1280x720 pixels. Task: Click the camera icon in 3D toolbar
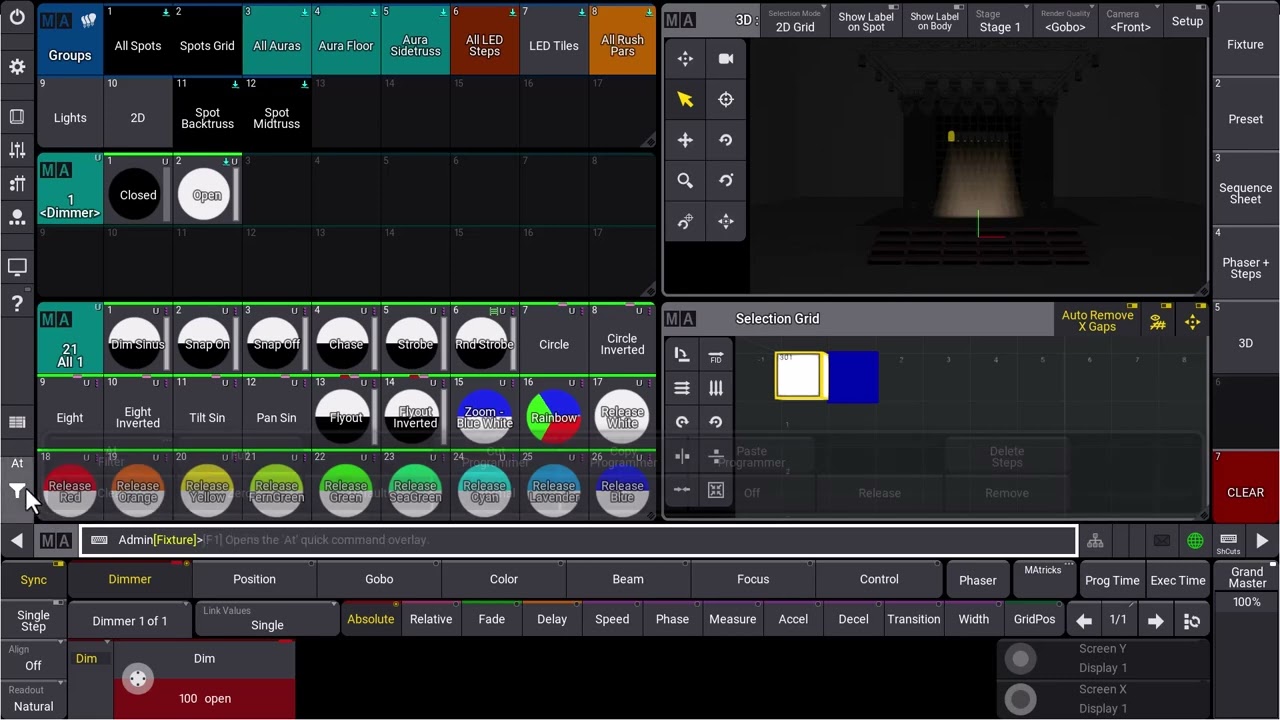726,59
